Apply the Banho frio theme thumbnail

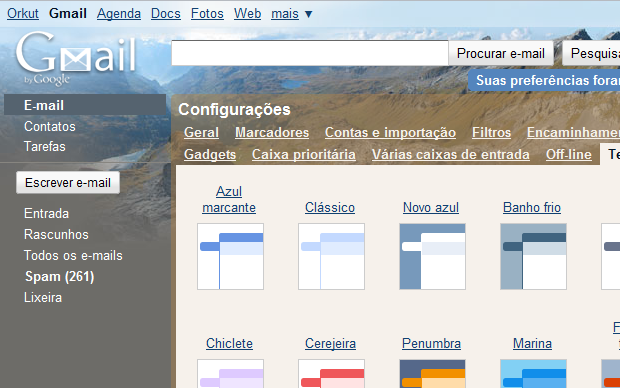tap(533, 256)
